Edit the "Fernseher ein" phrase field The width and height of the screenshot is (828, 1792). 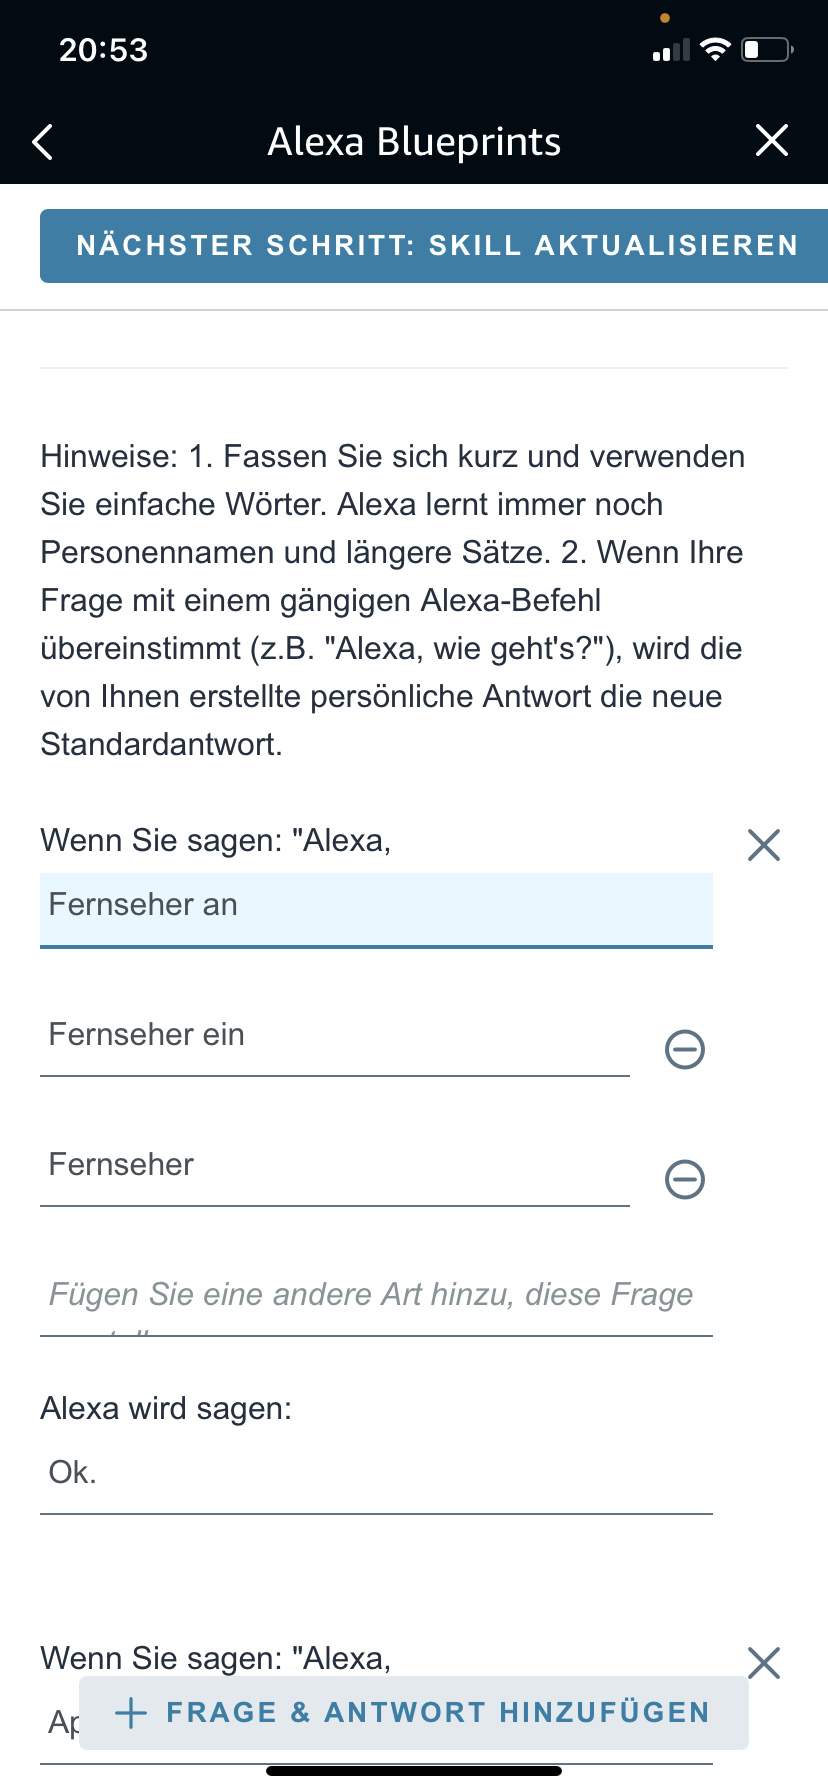[334, 1037]
